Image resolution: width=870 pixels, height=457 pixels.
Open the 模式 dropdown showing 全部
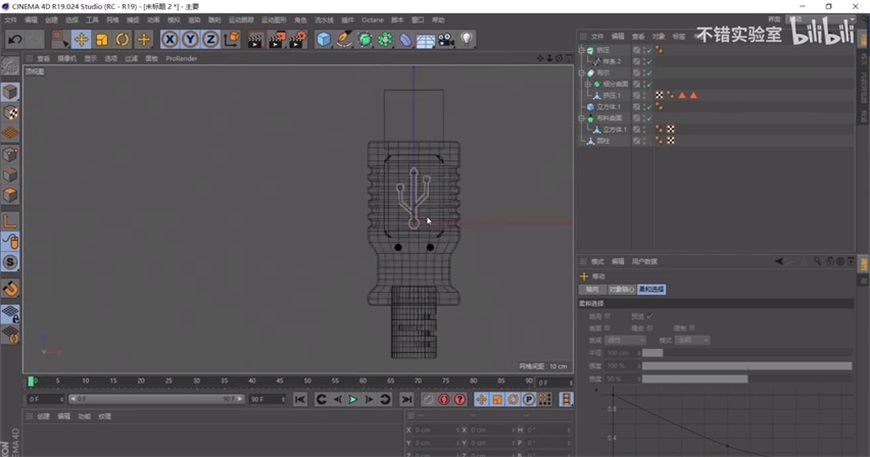(x=693, y=340)
